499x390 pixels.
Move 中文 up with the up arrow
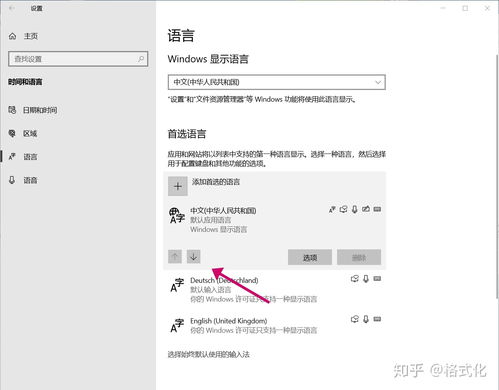click(x=175, y=257)
